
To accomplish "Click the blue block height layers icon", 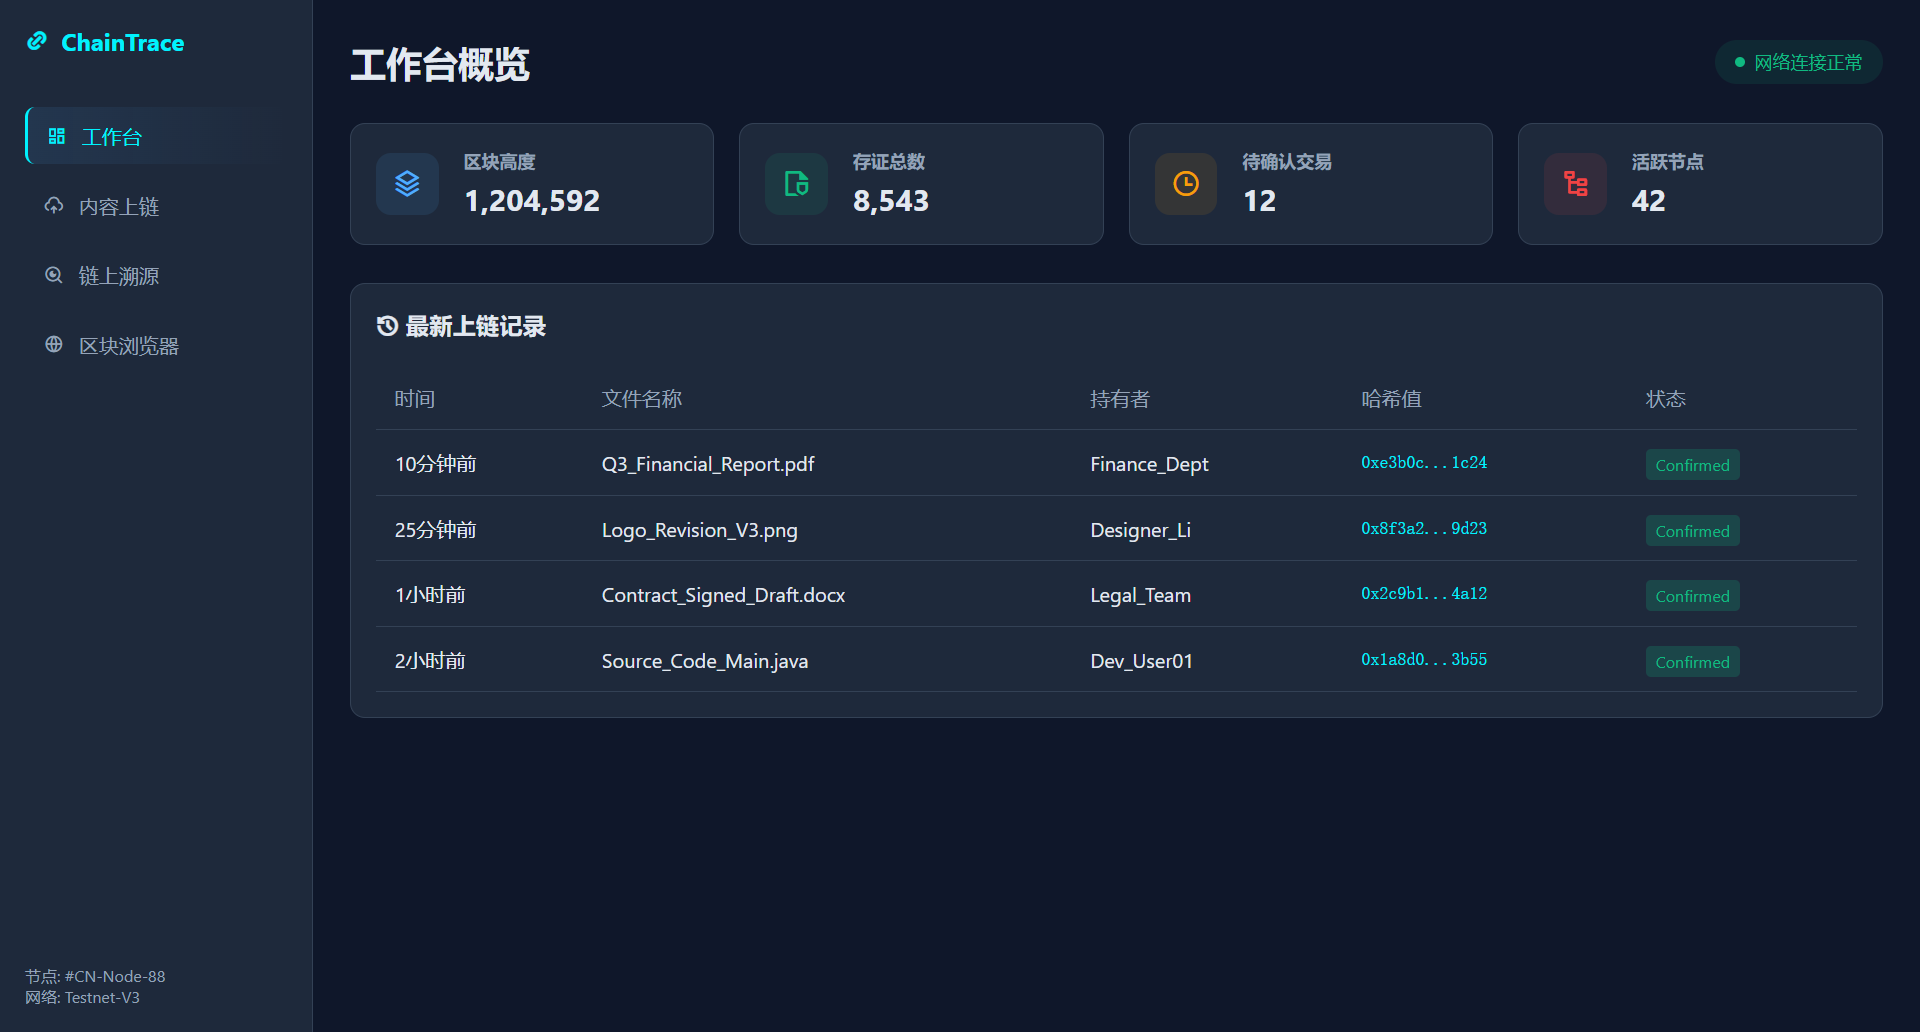I will click(x=407, y=184).
